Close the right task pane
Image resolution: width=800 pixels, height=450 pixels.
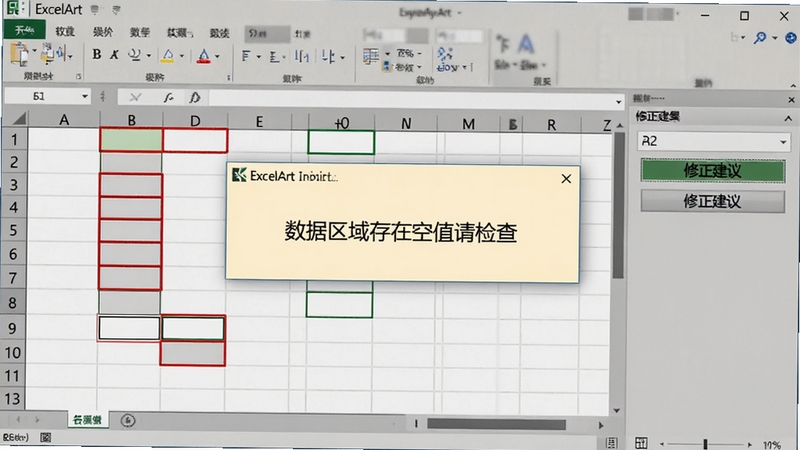(x=791, y=100)
